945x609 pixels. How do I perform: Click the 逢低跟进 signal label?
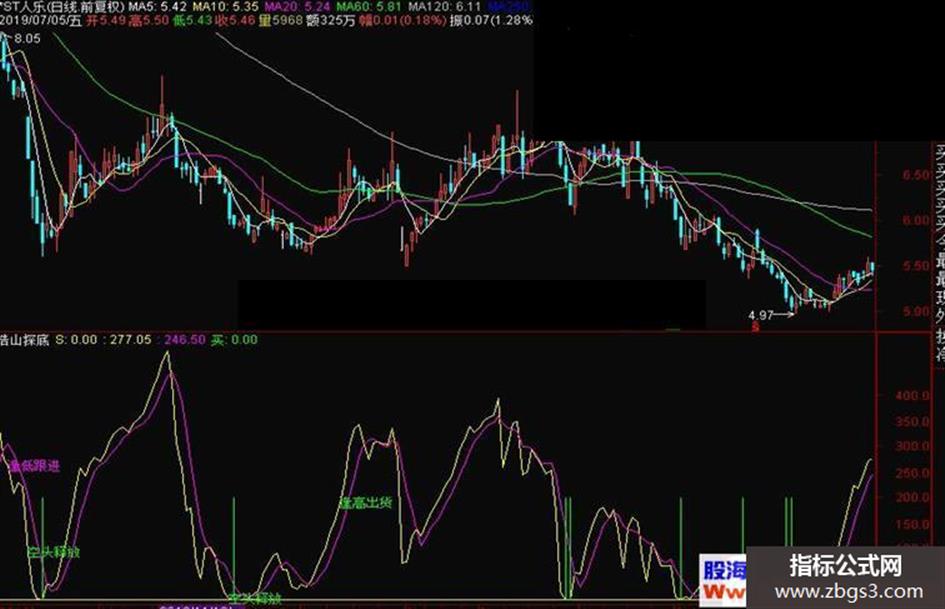click(x=35, y=465)
